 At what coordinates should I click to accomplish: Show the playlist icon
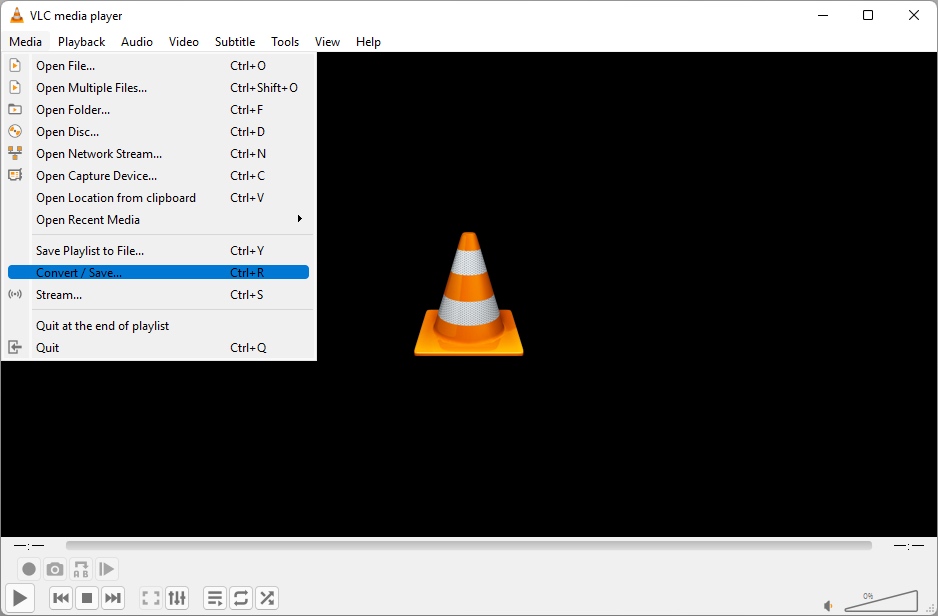[214, 597]
